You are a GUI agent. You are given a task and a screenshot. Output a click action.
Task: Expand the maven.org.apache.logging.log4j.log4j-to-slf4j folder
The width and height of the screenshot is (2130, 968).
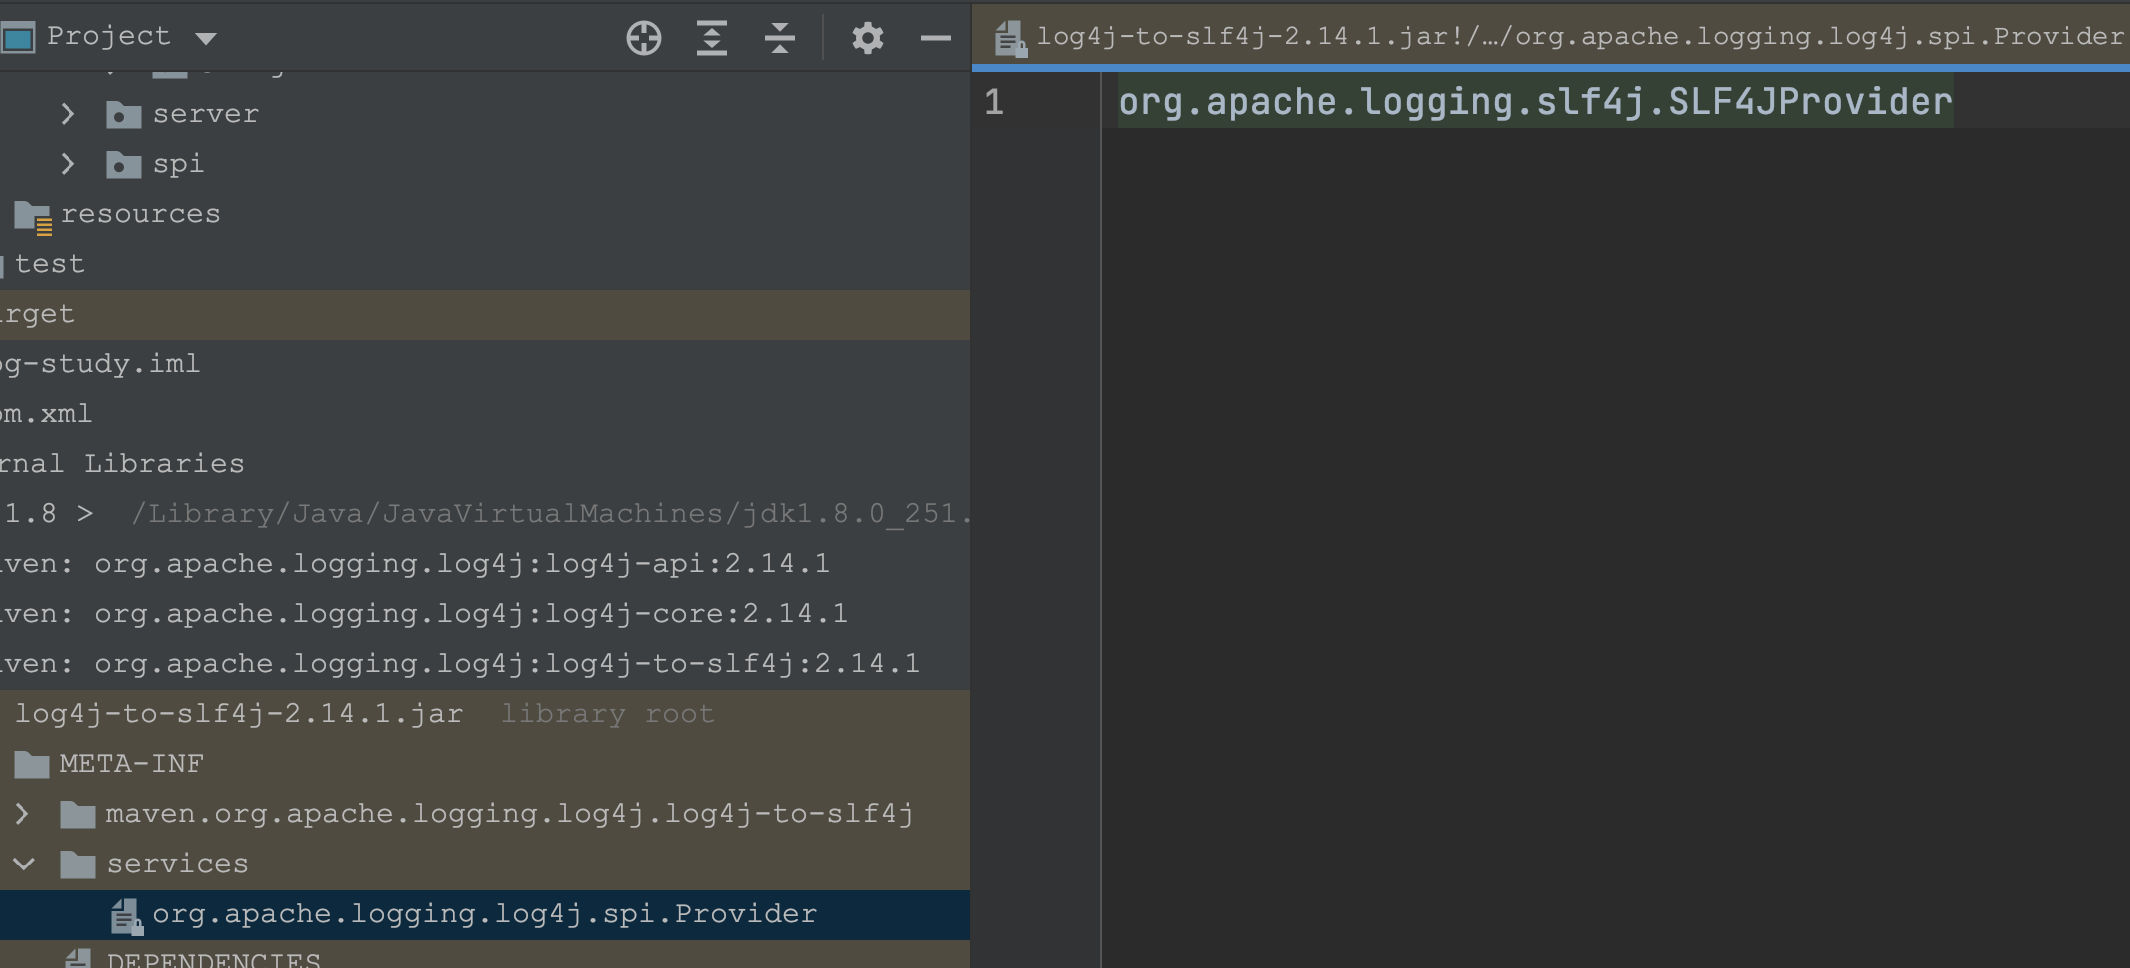pyautogui.click(x=22, y=814)
